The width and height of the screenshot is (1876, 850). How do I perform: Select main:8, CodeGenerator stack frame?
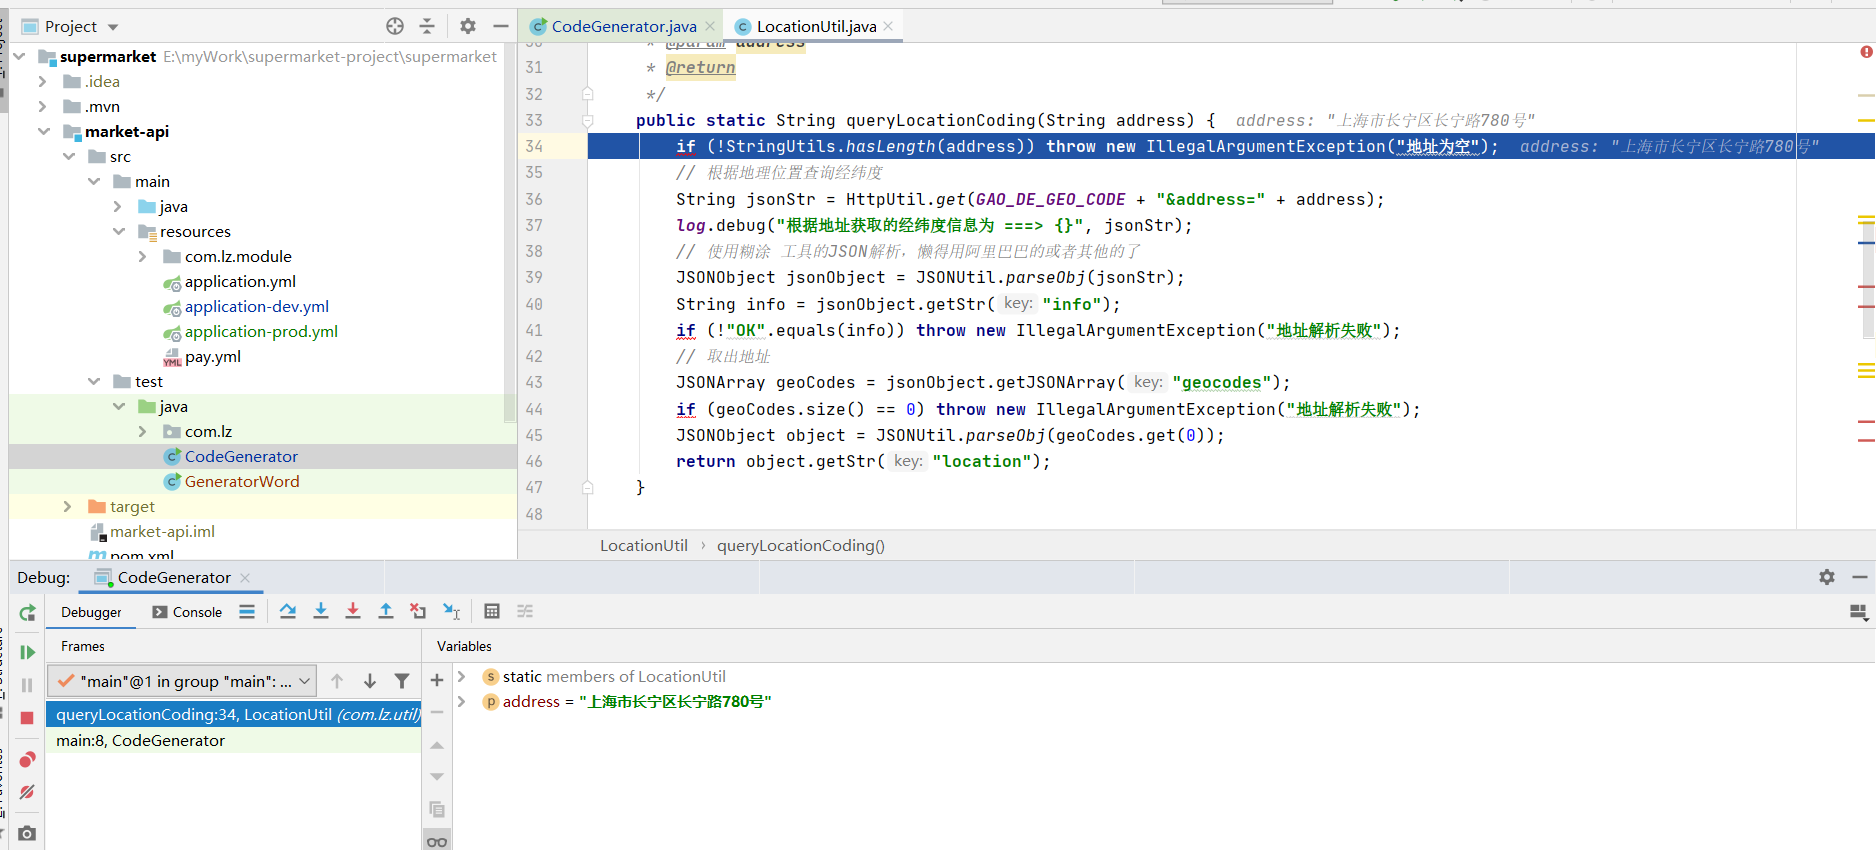[x=234, y=740]
